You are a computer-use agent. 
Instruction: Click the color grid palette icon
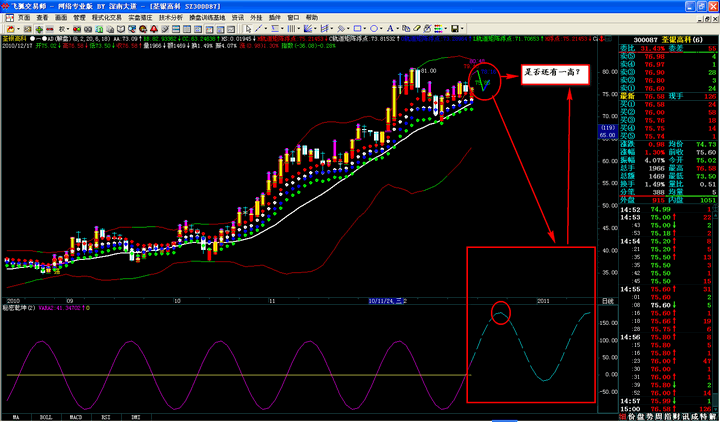437,29
